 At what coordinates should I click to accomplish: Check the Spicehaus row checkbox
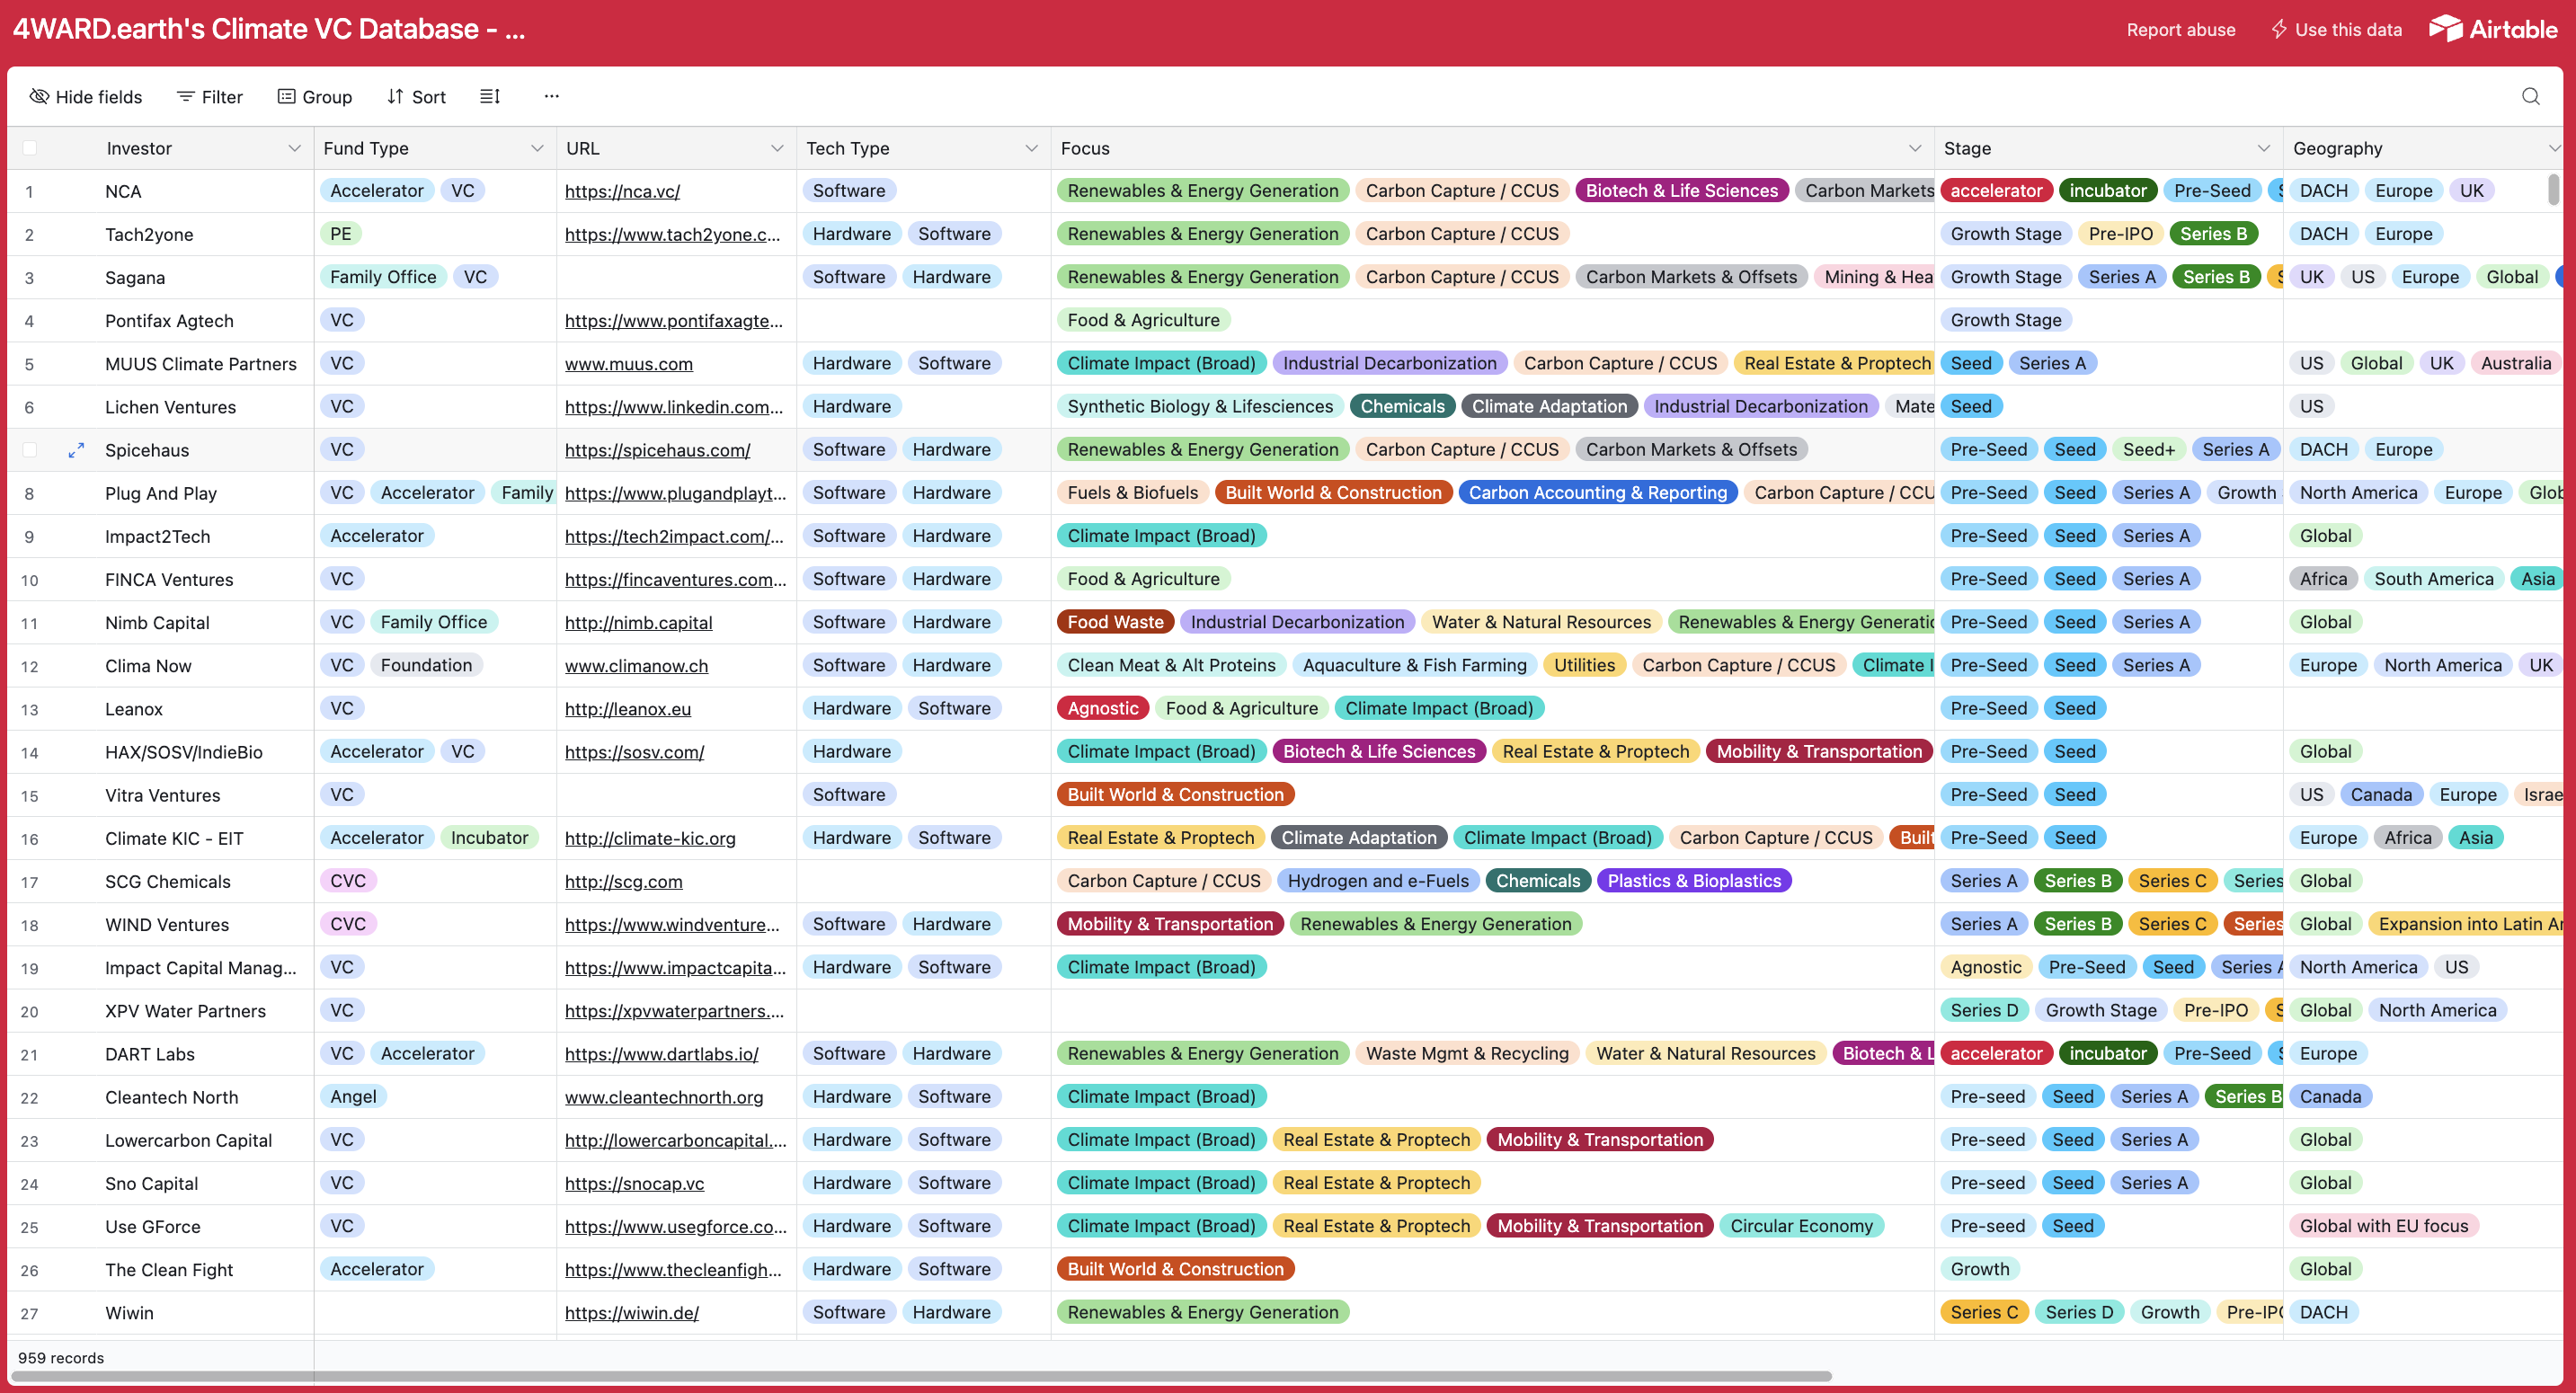pos(30,450)
